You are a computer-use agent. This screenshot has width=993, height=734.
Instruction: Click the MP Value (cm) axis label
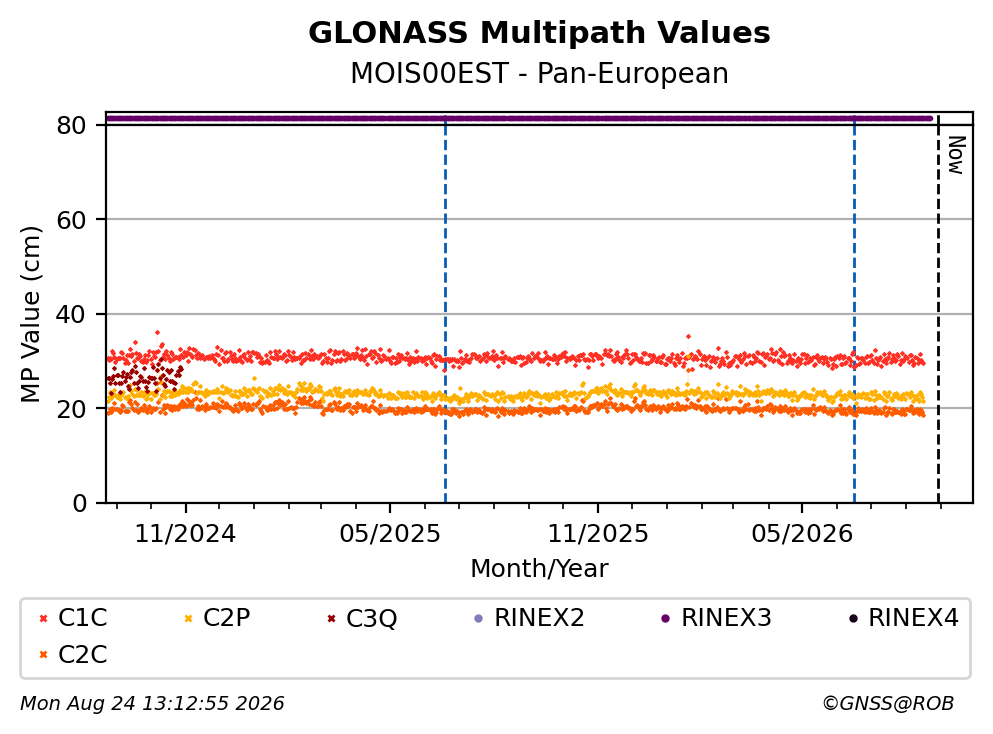coord(30,314)
